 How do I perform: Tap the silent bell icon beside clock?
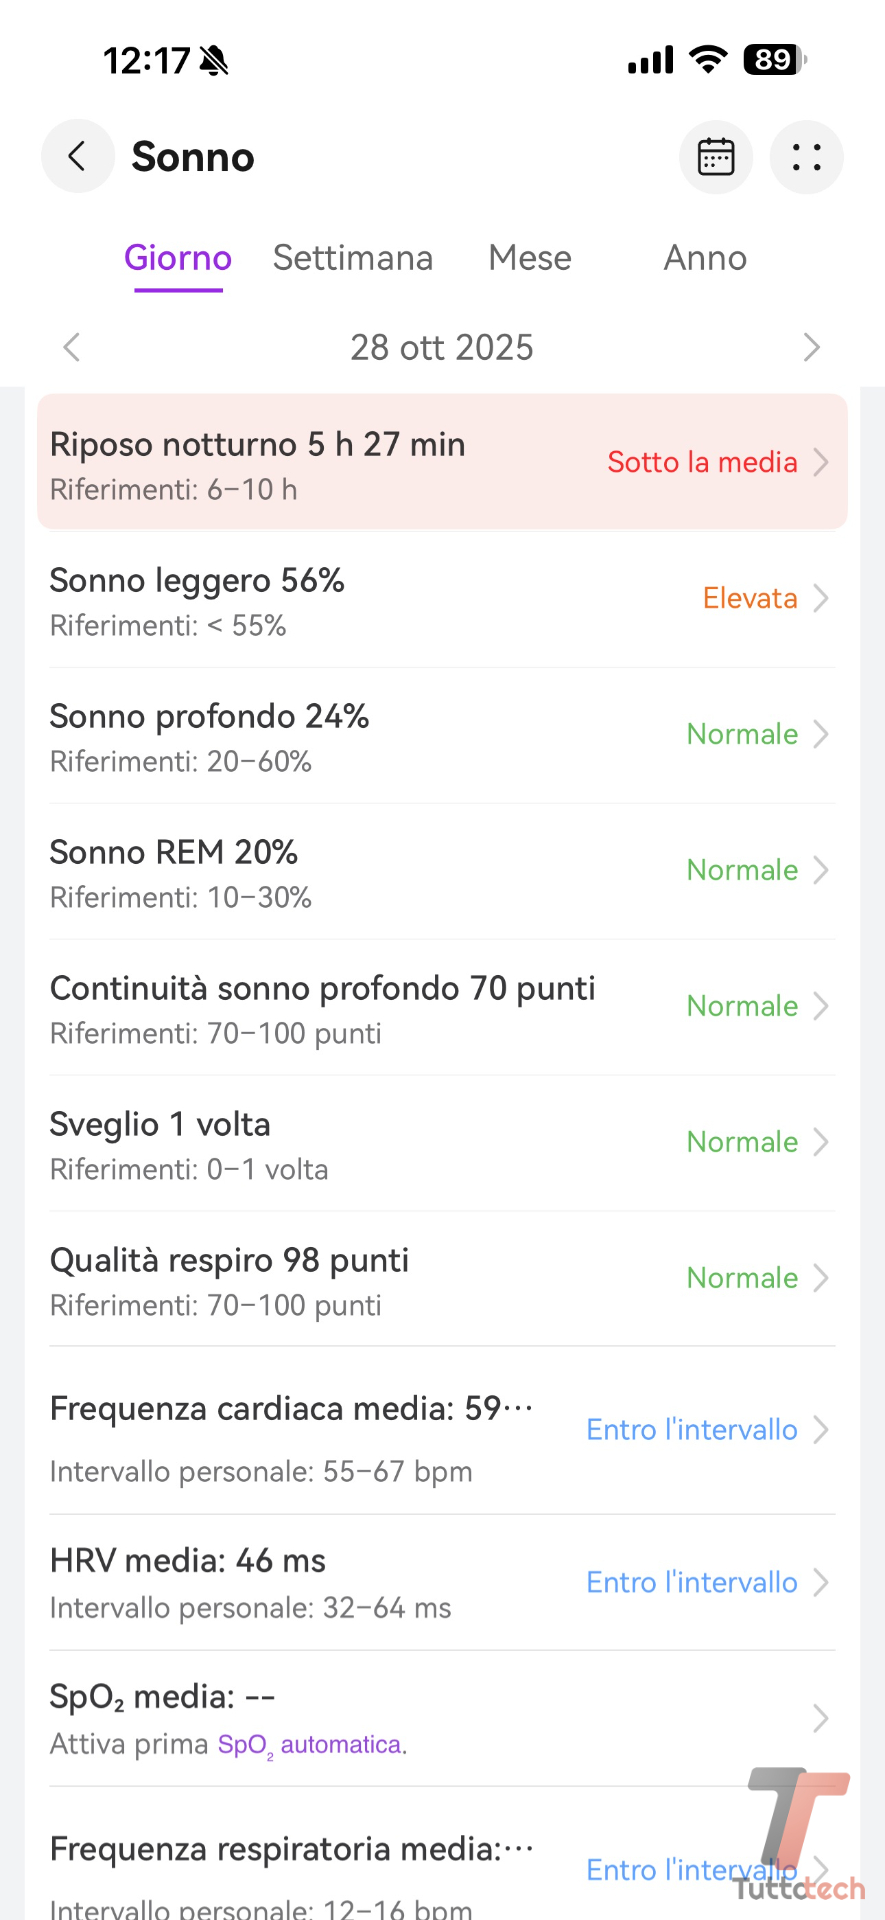click(x=214, y=61)
